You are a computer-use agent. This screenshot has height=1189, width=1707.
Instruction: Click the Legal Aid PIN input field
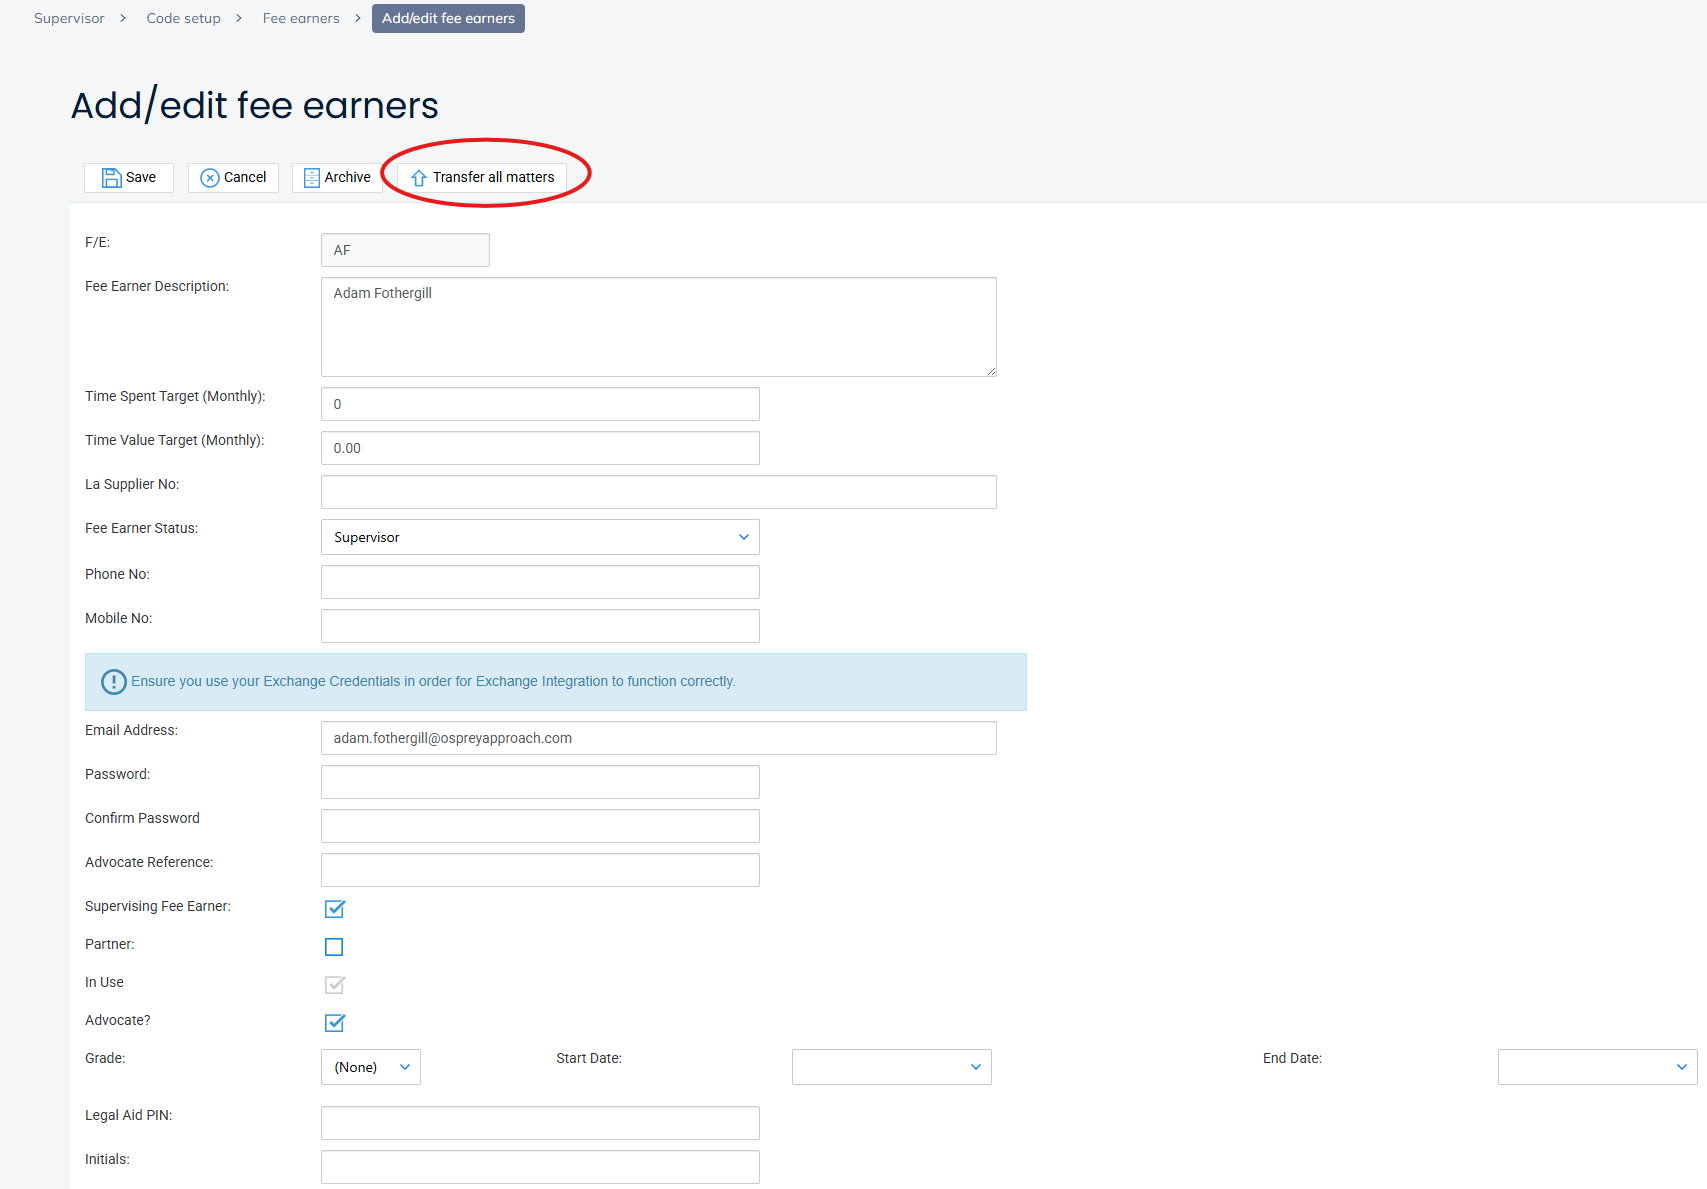540,1123
